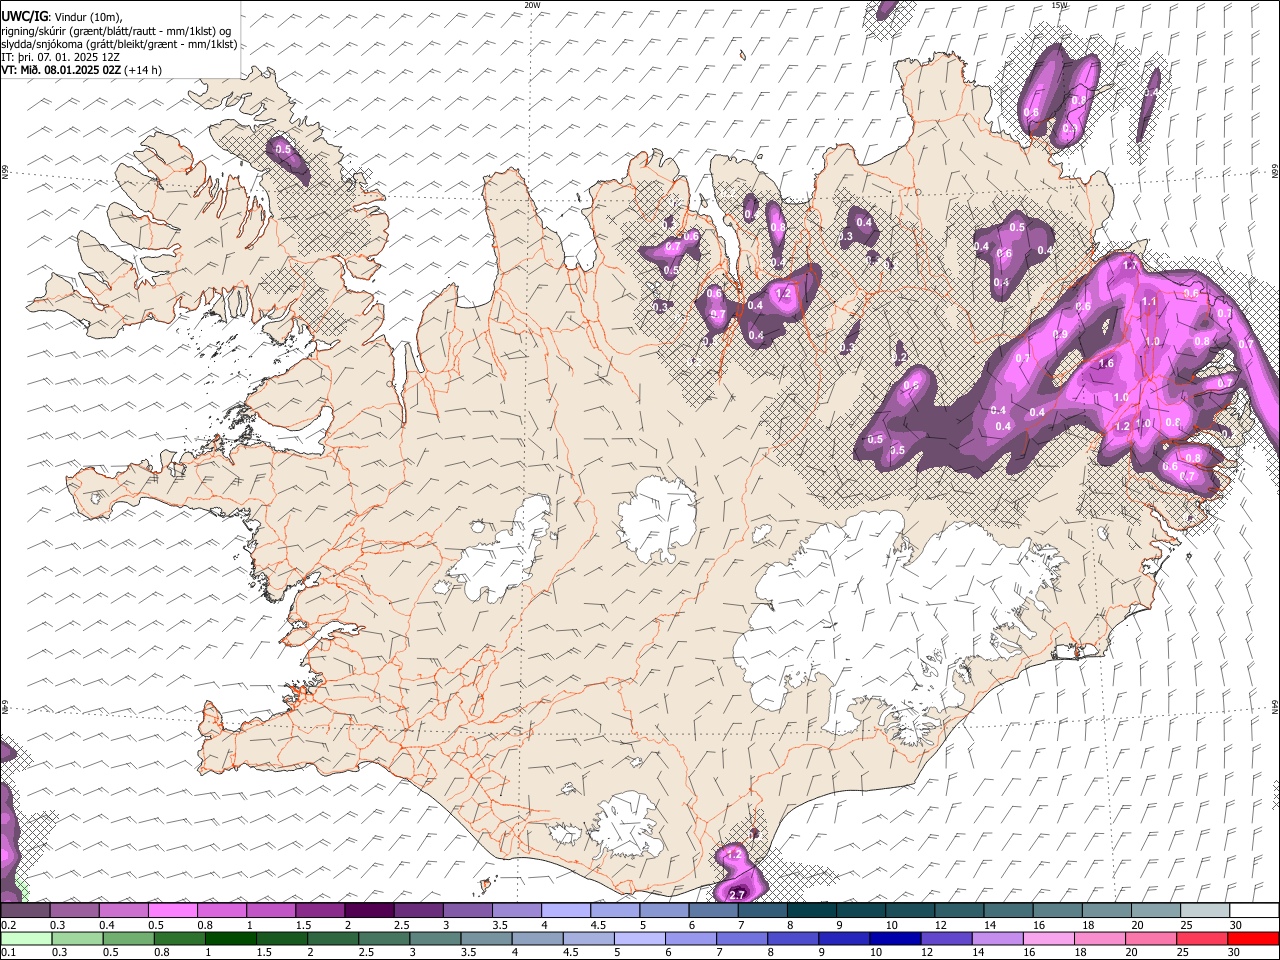Select dark teal swatch between 8 and 9 snow legend
Image resolution: width=1280 pixels, height=960 pixels.
(x=811, y=911)
